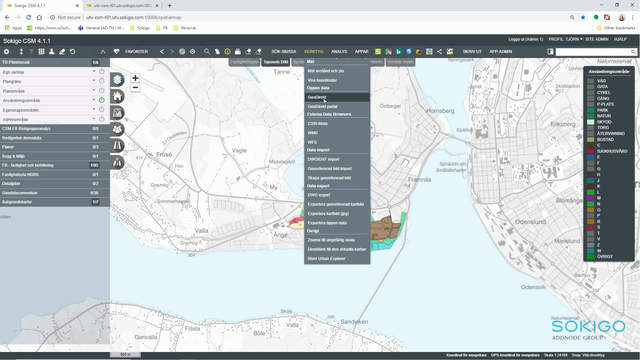Toggle the Plangräns layer power button

(102, 81)
